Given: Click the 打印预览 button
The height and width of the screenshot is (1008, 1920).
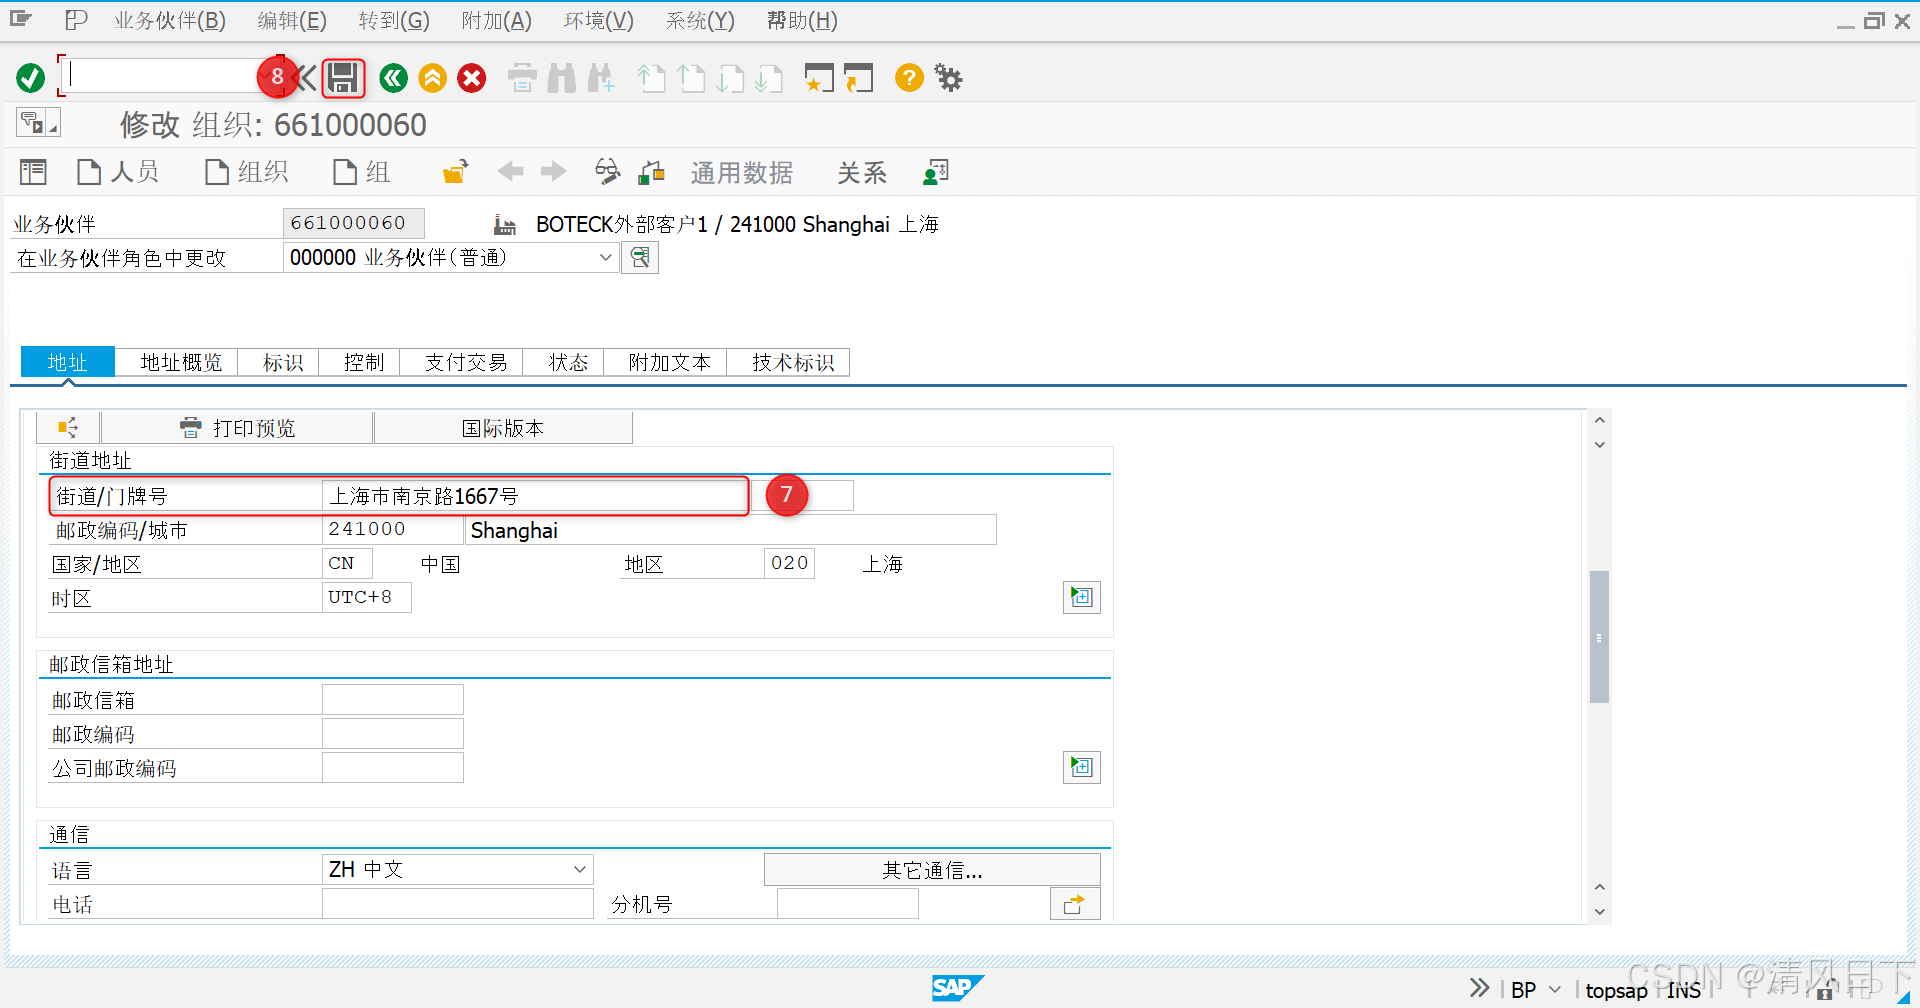Looking at the screenshot, I should (x=238, y=427).
